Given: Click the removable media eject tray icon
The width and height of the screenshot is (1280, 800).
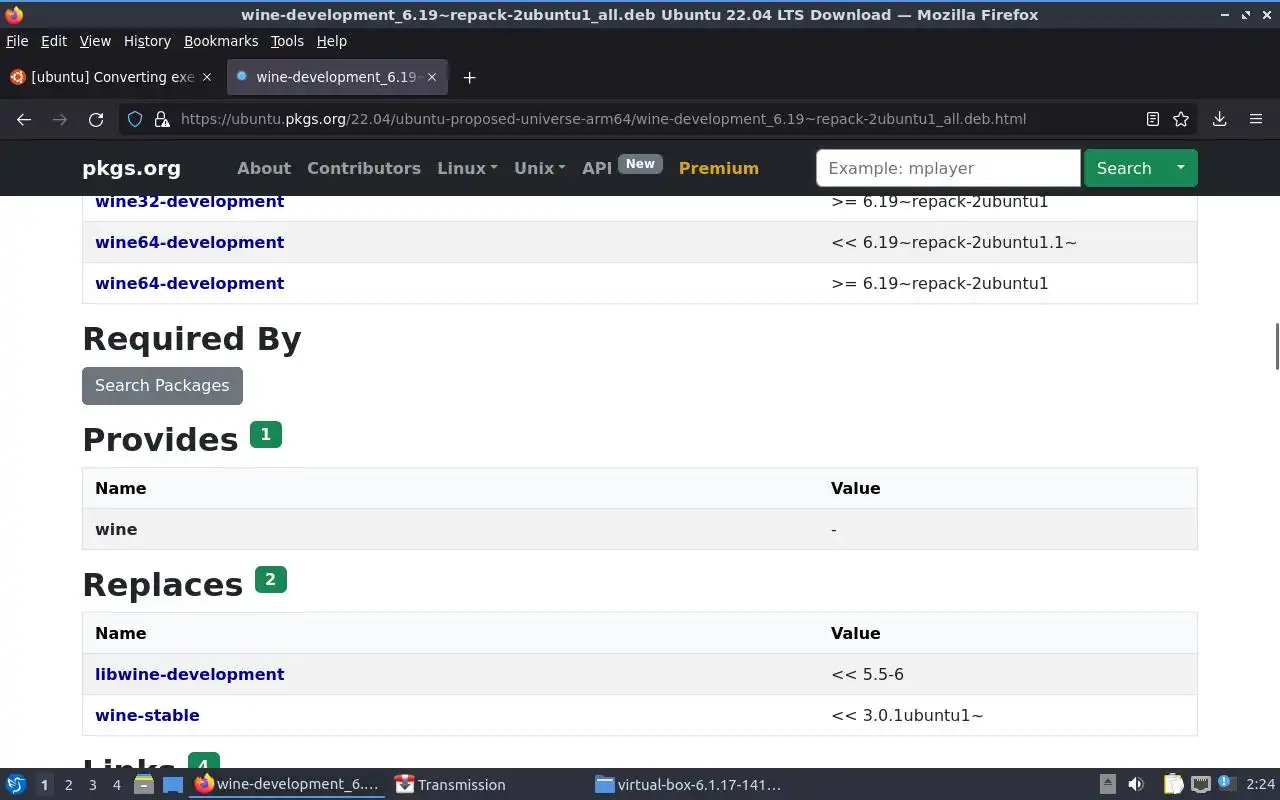Looking at the screenshot, I should pyautogui.click(x=1108, y=785).
